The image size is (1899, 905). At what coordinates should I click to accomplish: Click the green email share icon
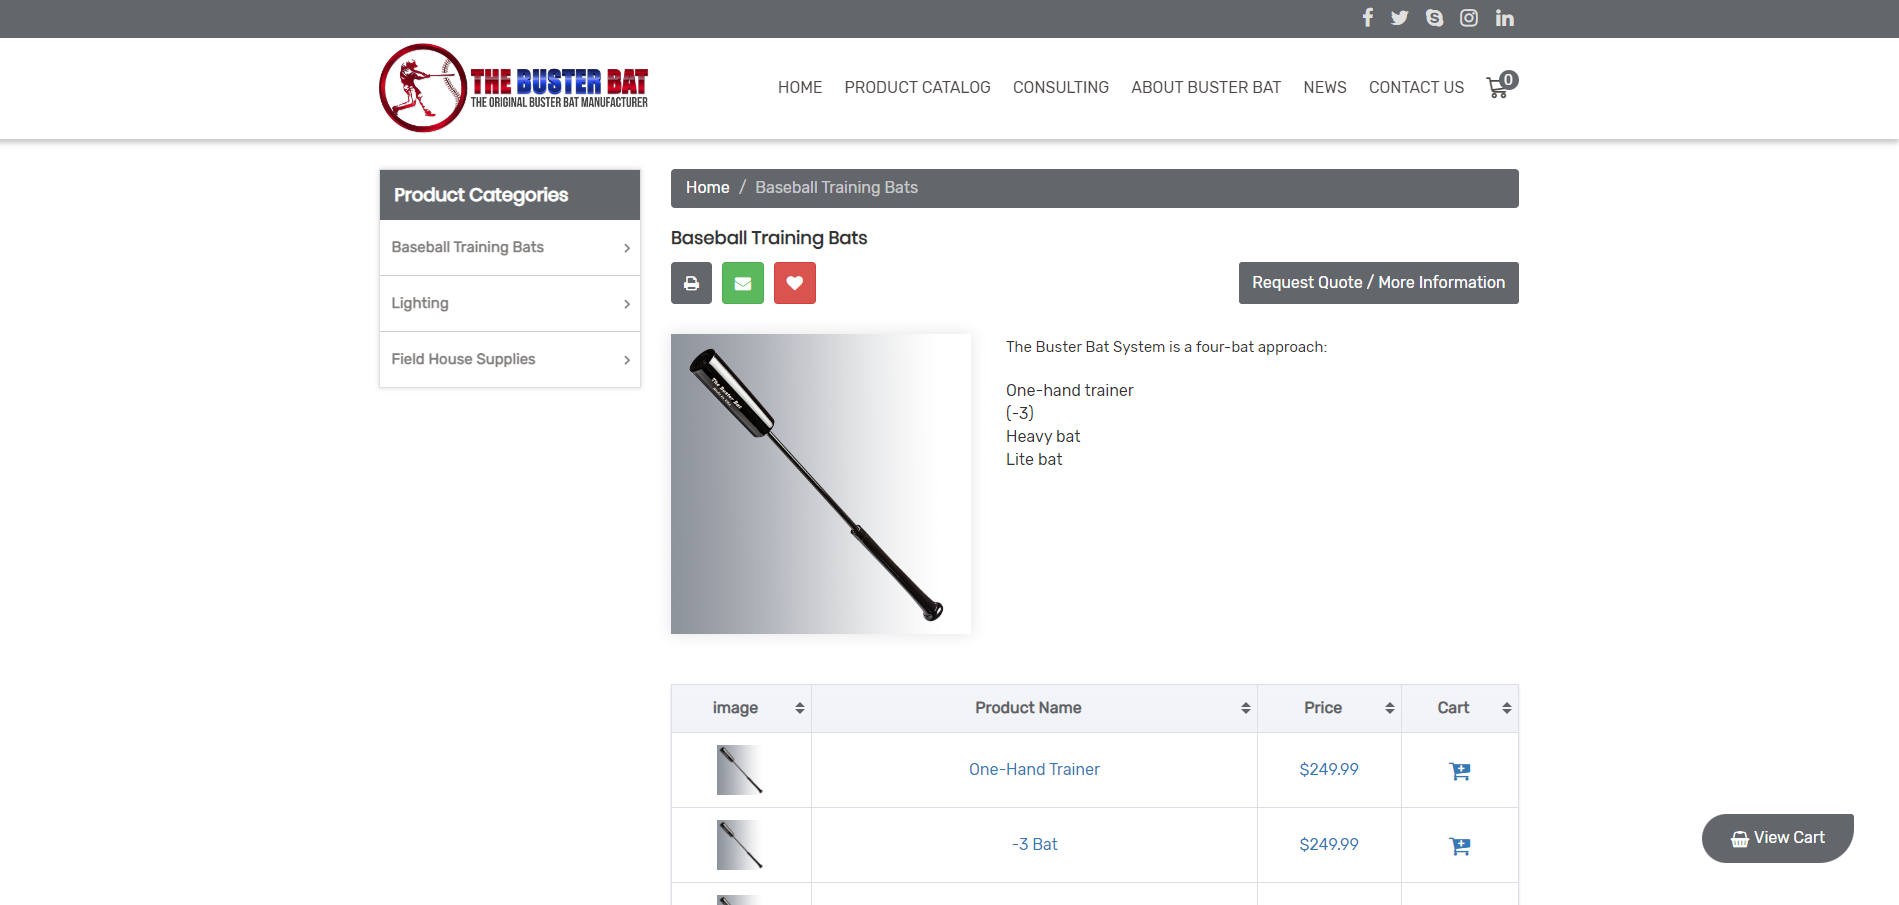[x=743, y=283]
